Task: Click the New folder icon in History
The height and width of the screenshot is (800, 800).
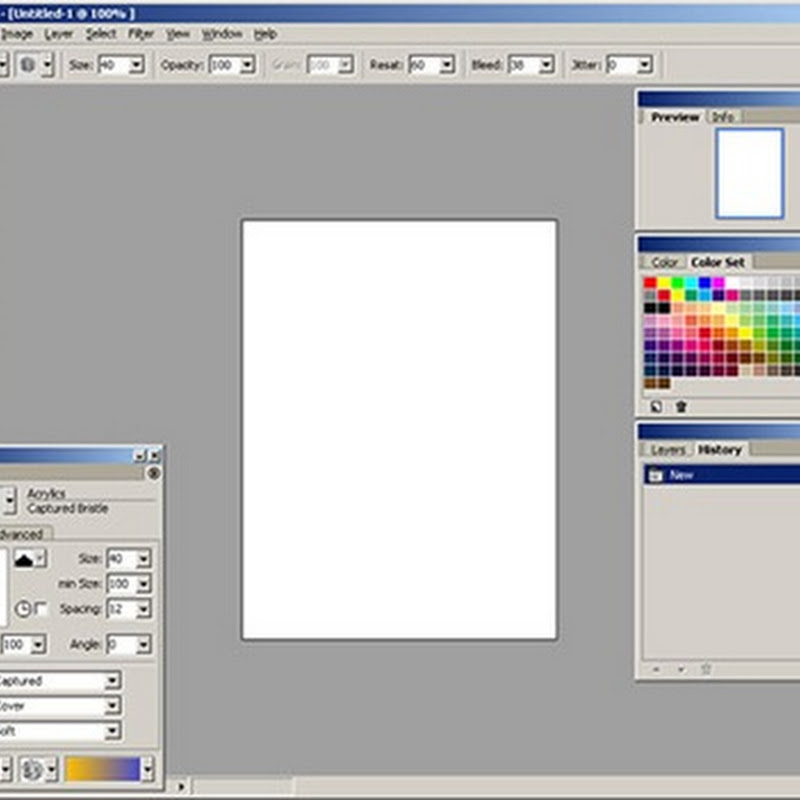Action: click(x=655, y=476)
